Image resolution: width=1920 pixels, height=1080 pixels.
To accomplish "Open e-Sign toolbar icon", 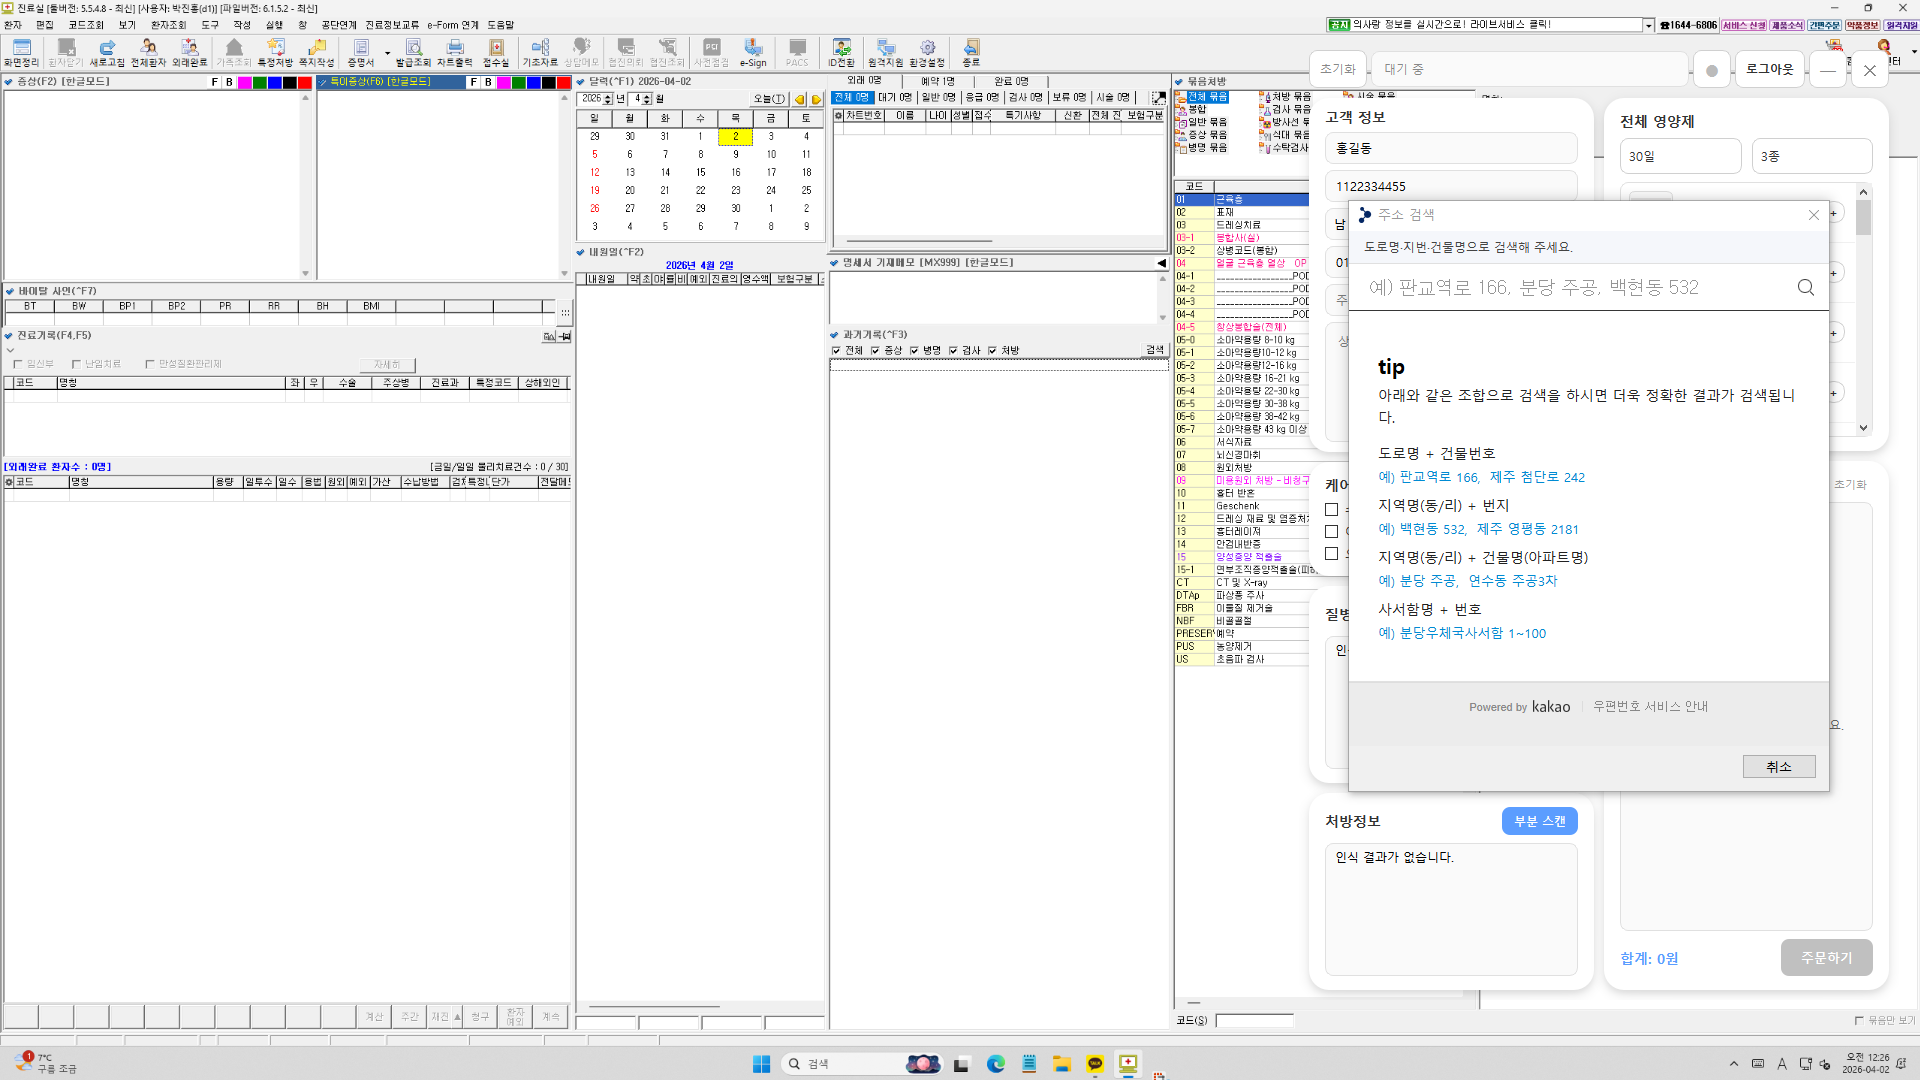I will 753,53.
